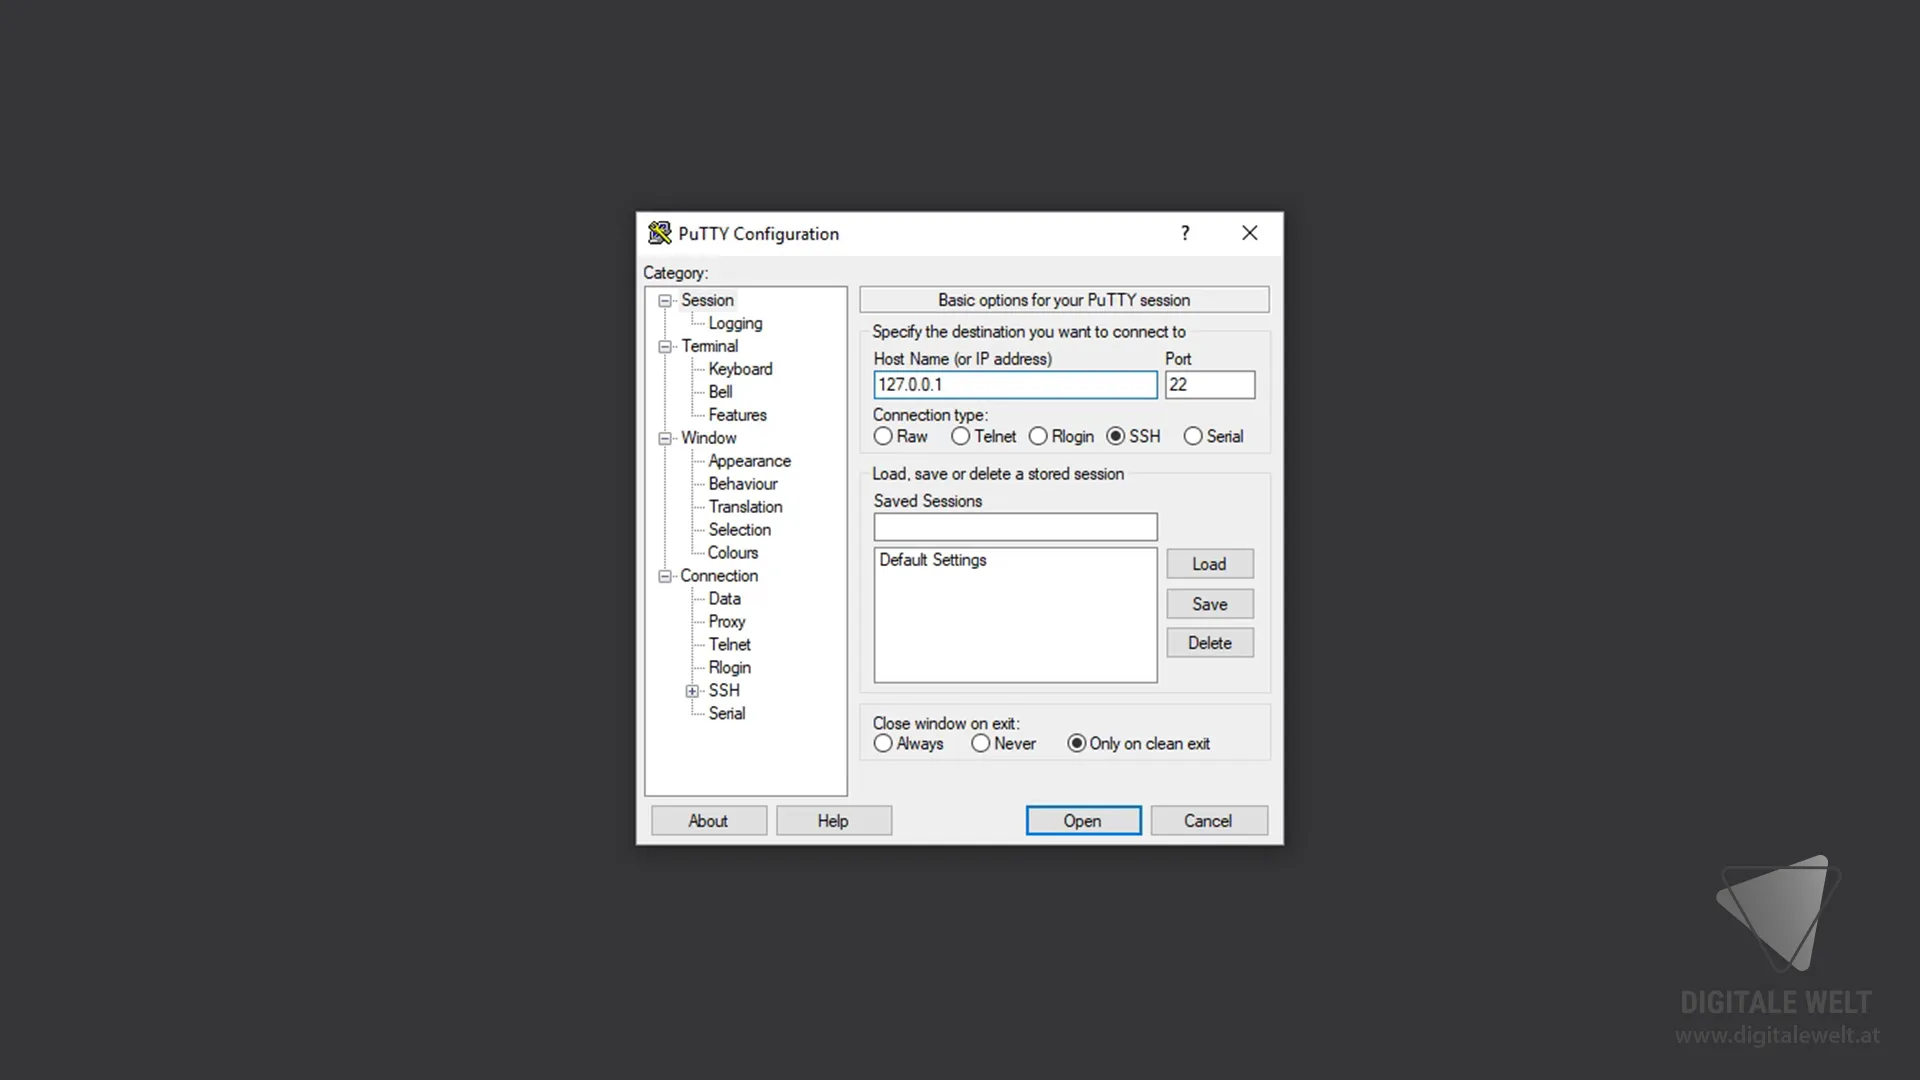1920x1080 pixels.
Task: Select the SSH connection type
Action: point(1133,437)
